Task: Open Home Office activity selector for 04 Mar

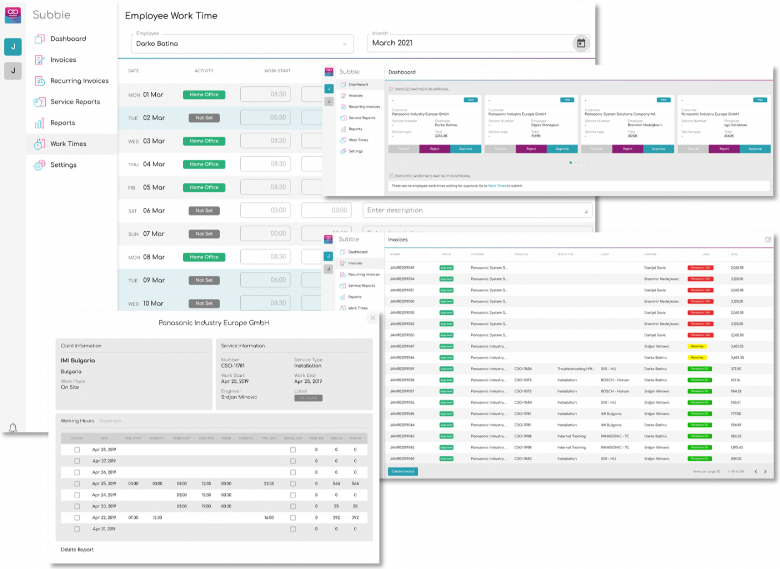Action: coord(204,164)
